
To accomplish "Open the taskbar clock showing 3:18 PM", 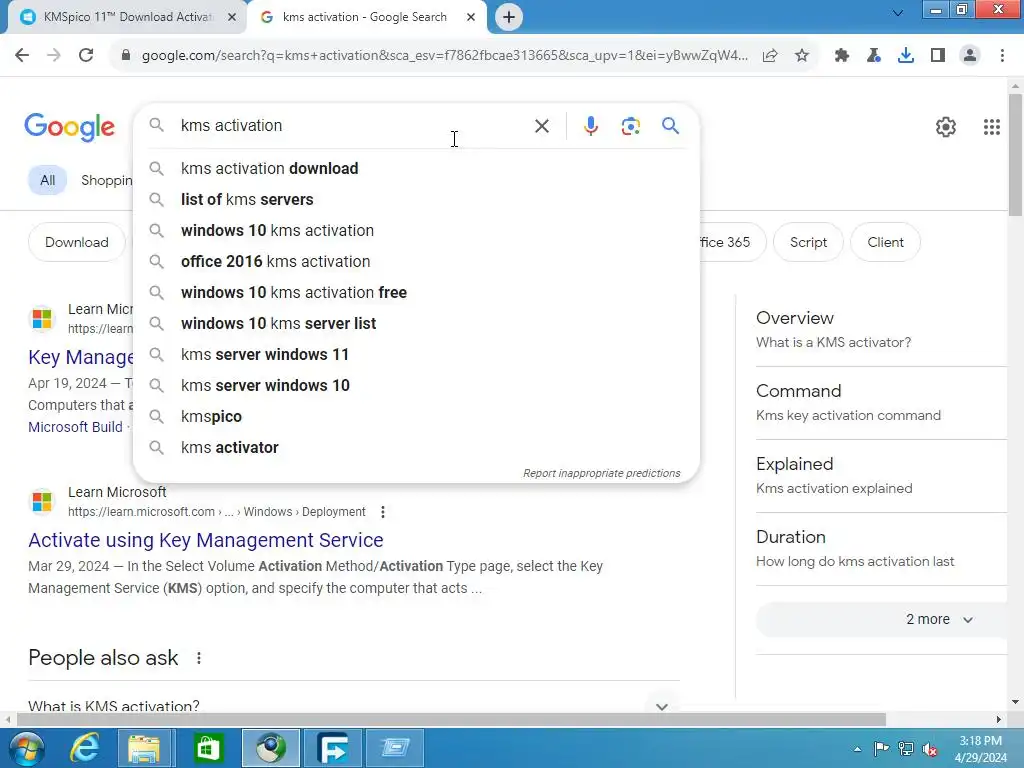I will coord(981,749).
